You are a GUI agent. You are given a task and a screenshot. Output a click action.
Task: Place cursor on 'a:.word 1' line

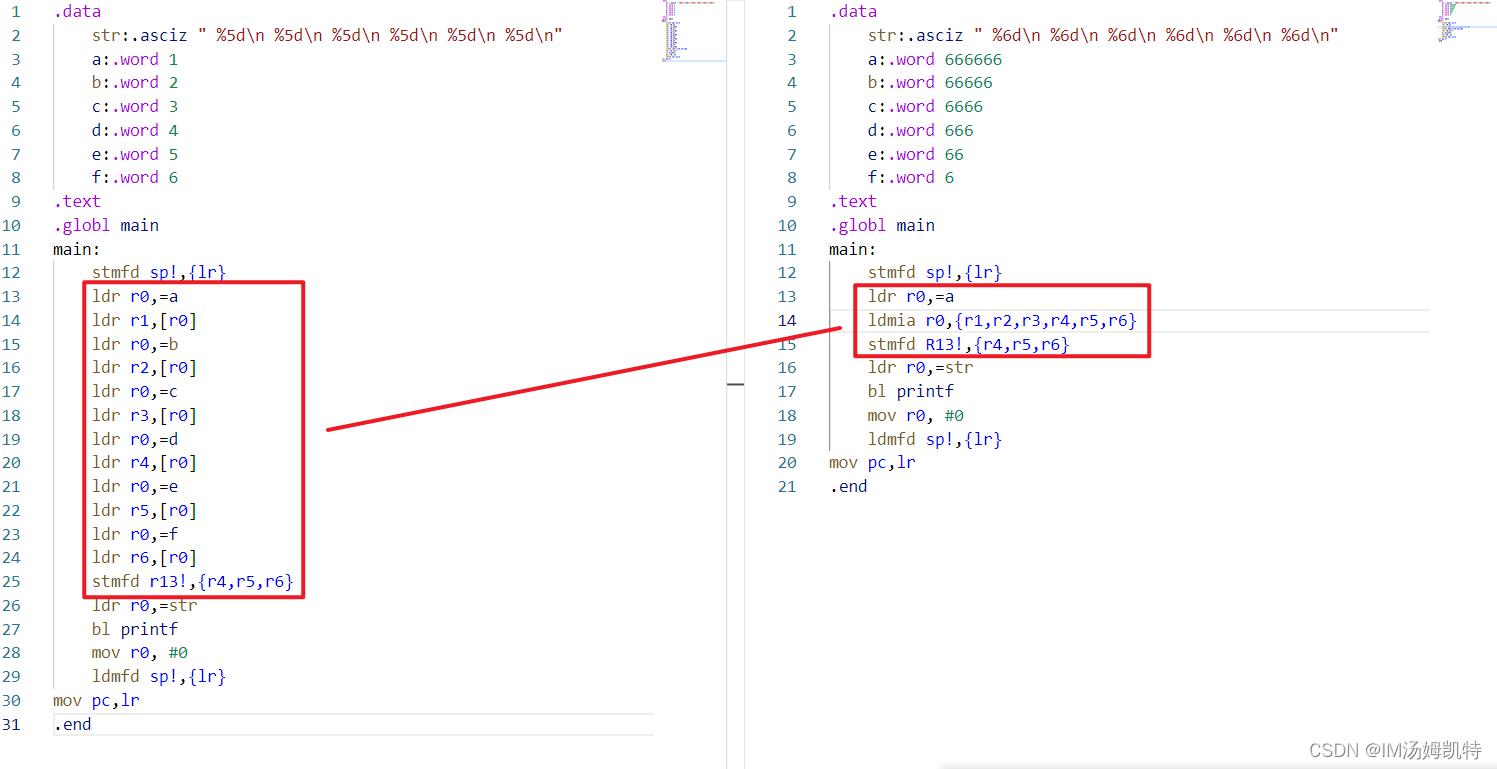point(135,59)
